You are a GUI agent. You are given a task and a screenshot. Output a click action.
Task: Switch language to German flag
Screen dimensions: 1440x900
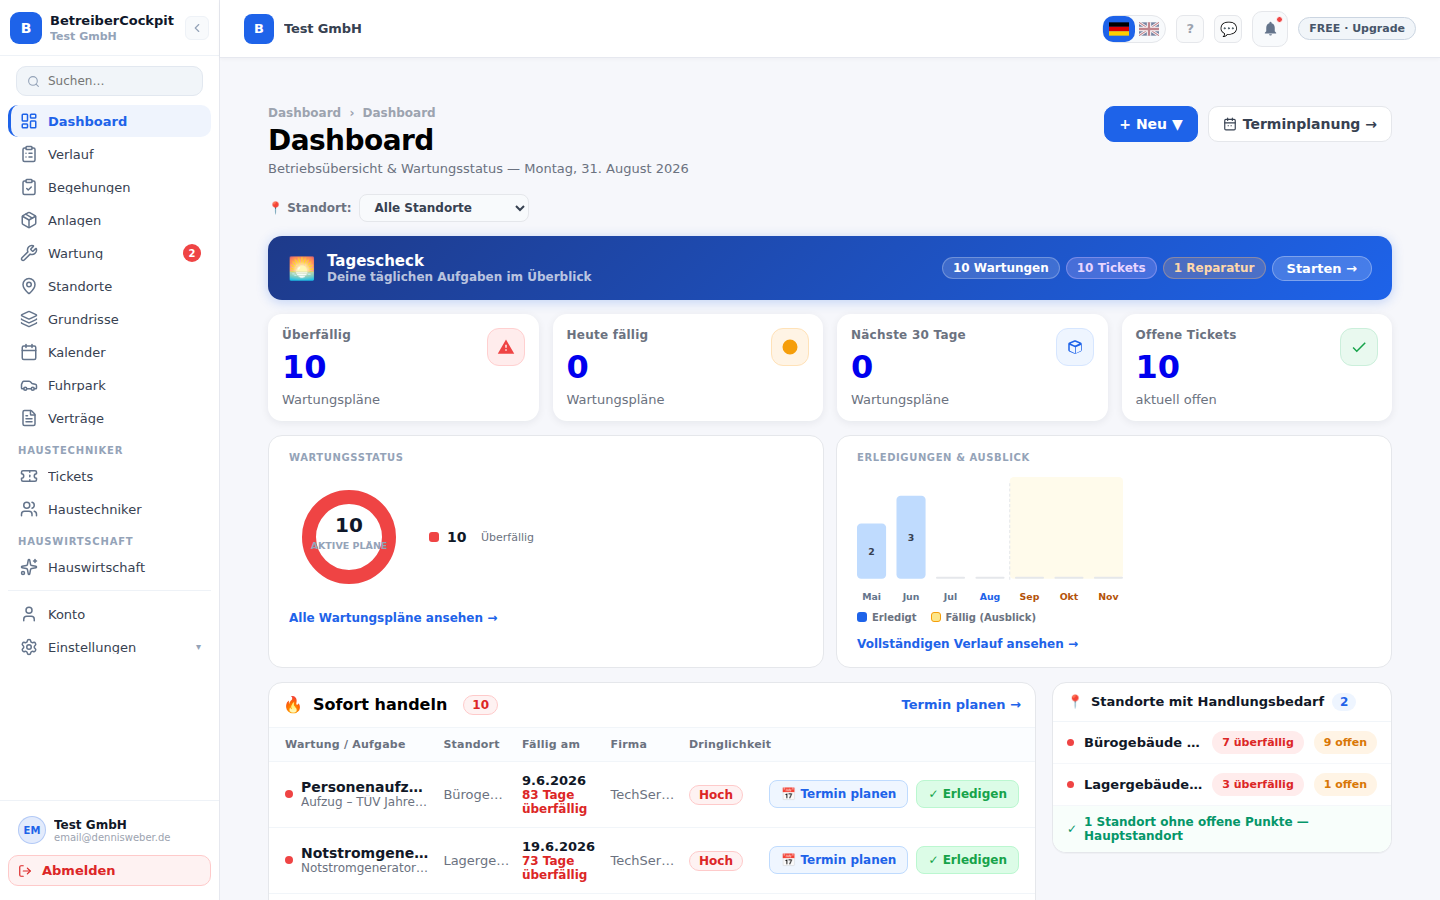click(x=1119, y=29)
